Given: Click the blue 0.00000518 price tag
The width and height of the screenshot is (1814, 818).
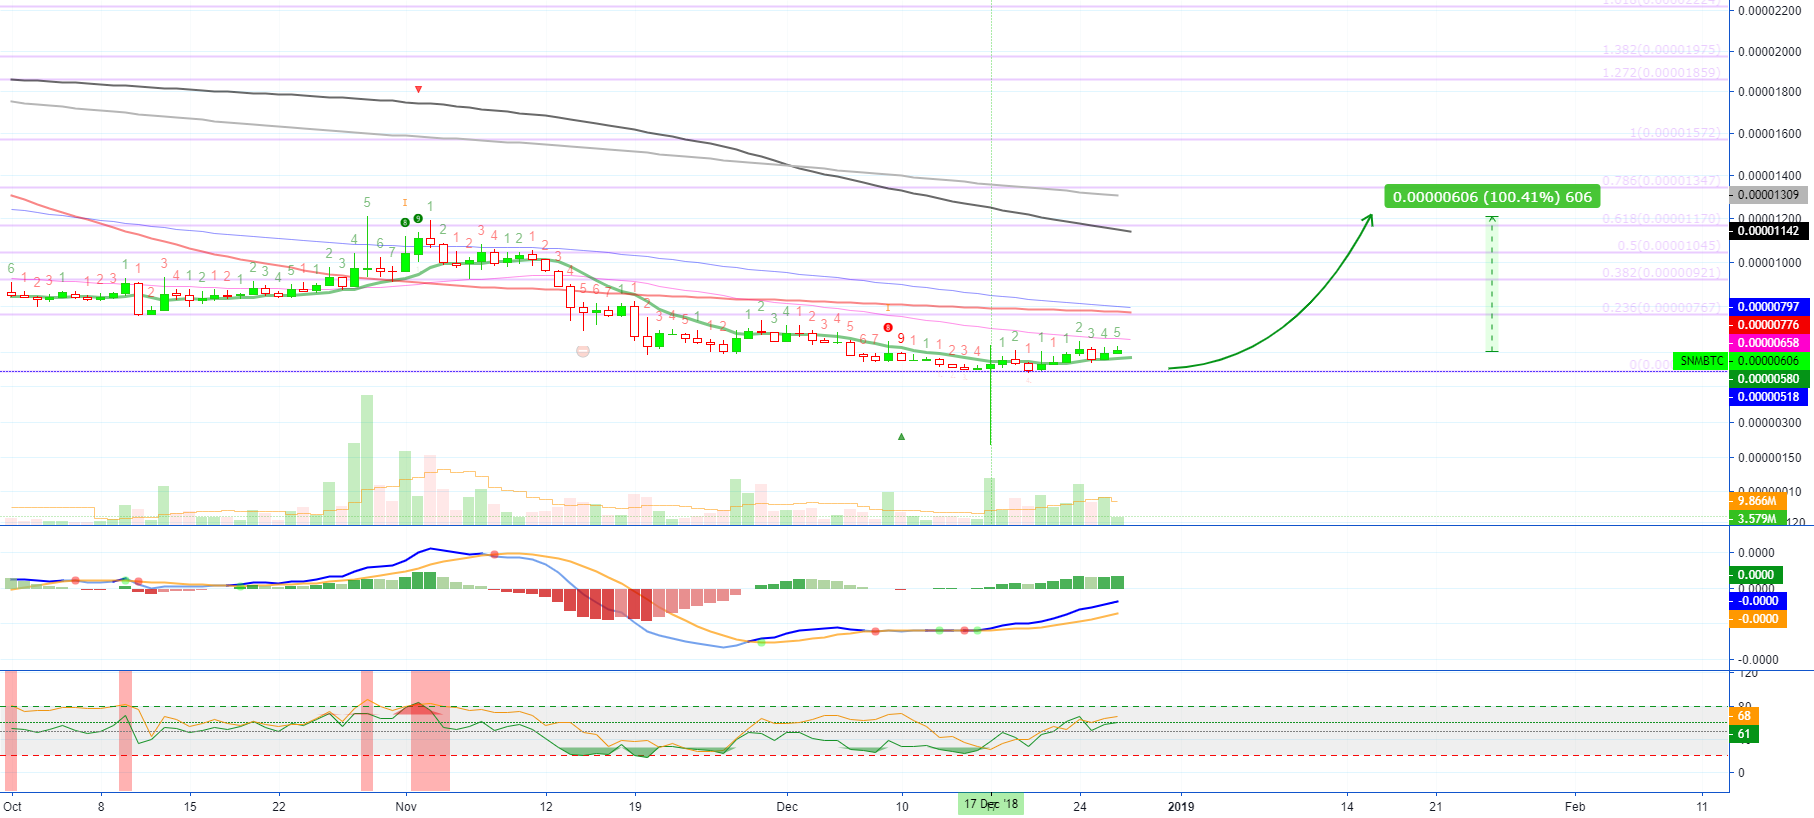Looking at the screenshot, I should tap(1768, 397).
